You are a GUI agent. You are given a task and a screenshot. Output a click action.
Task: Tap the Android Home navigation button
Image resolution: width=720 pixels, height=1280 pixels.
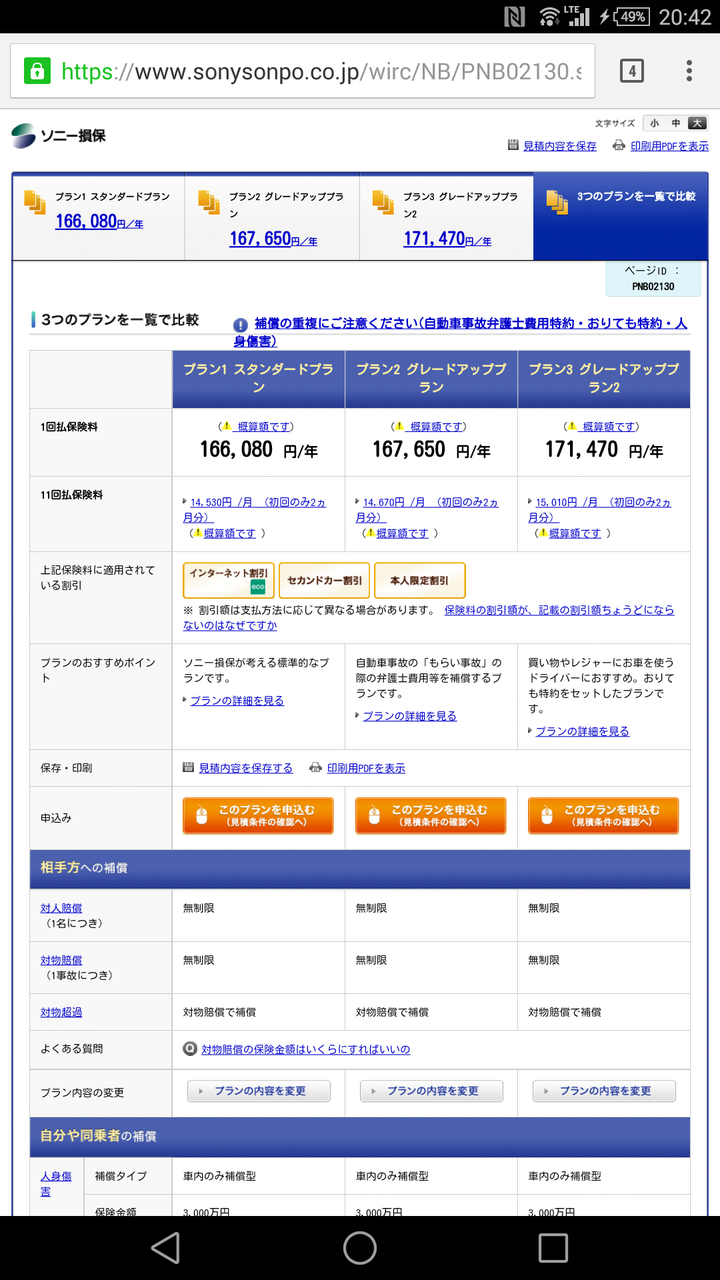click(x=360, y=1247)
